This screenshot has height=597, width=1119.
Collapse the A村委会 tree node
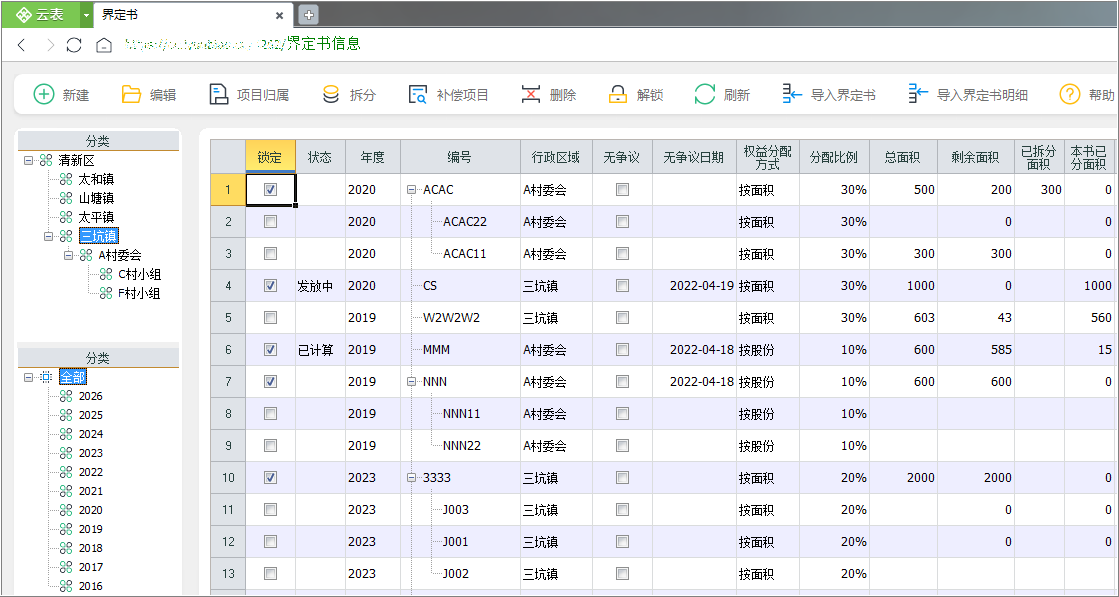[69, 255]
